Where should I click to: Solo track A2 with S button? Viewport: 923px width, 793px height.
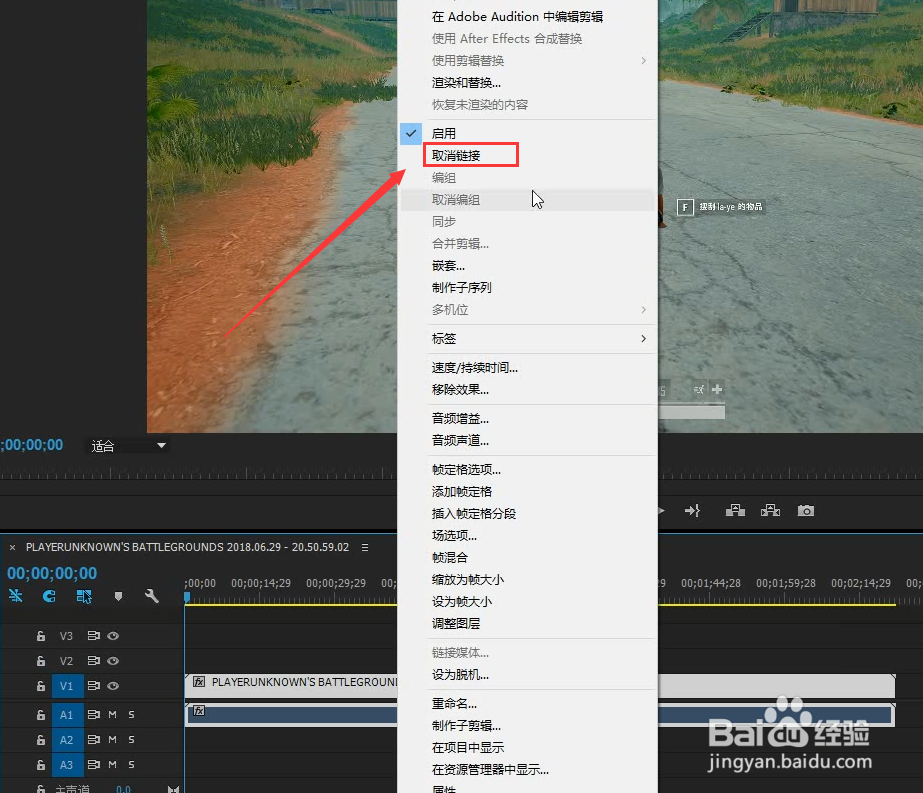coord(131,739)
